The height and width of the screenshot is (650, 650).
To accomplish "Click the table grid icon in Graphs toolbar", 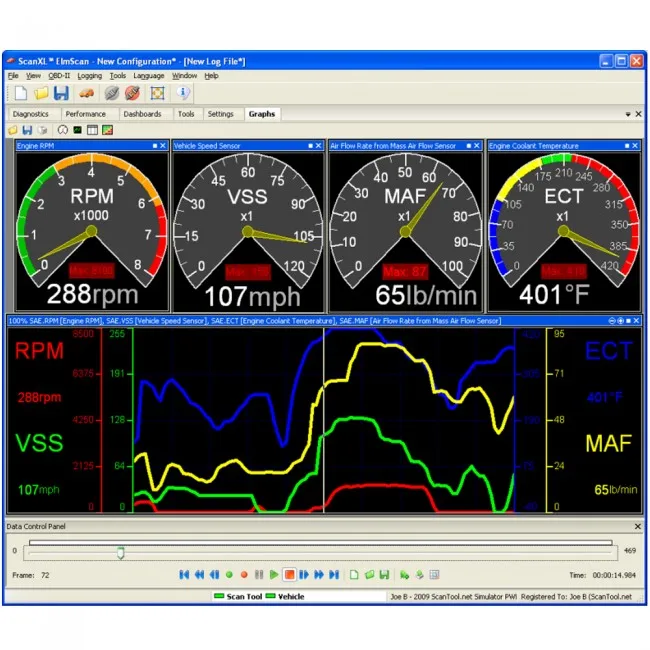I will click(92, 130).
